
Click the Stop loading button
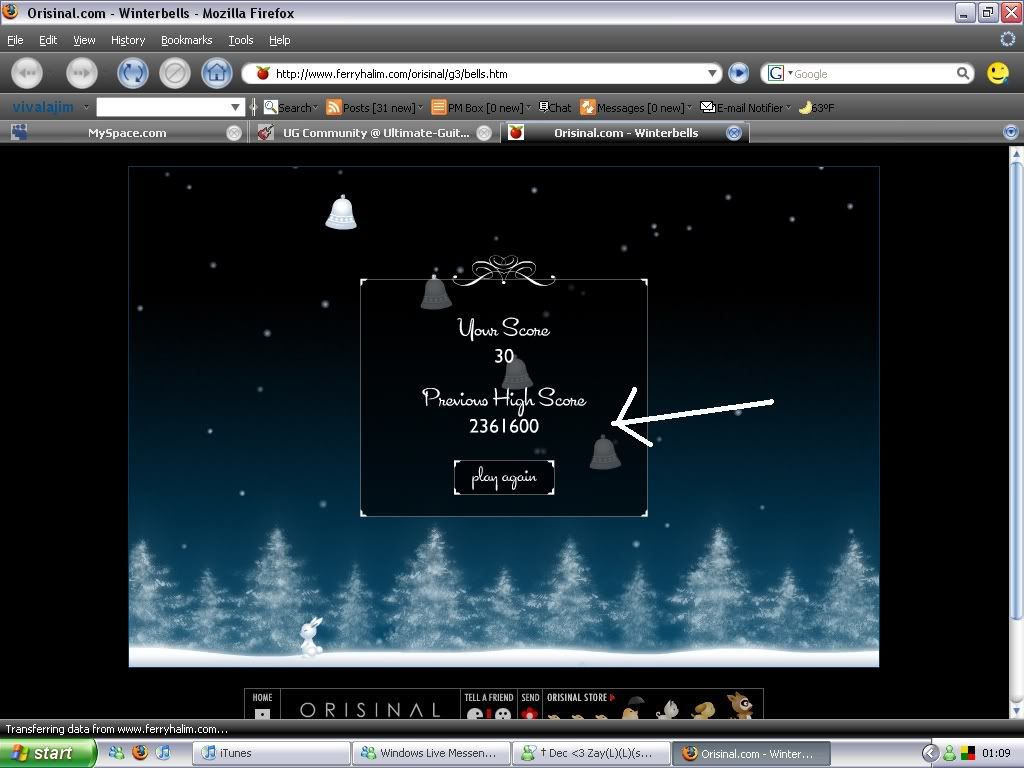coord(174,73)
